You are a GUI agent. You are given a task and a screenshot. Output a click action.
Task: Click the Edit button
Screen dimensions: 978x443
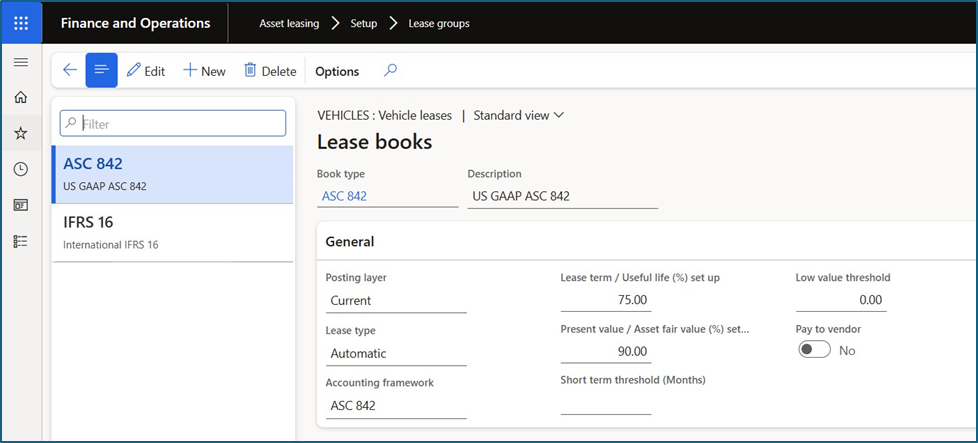[146, 71]
